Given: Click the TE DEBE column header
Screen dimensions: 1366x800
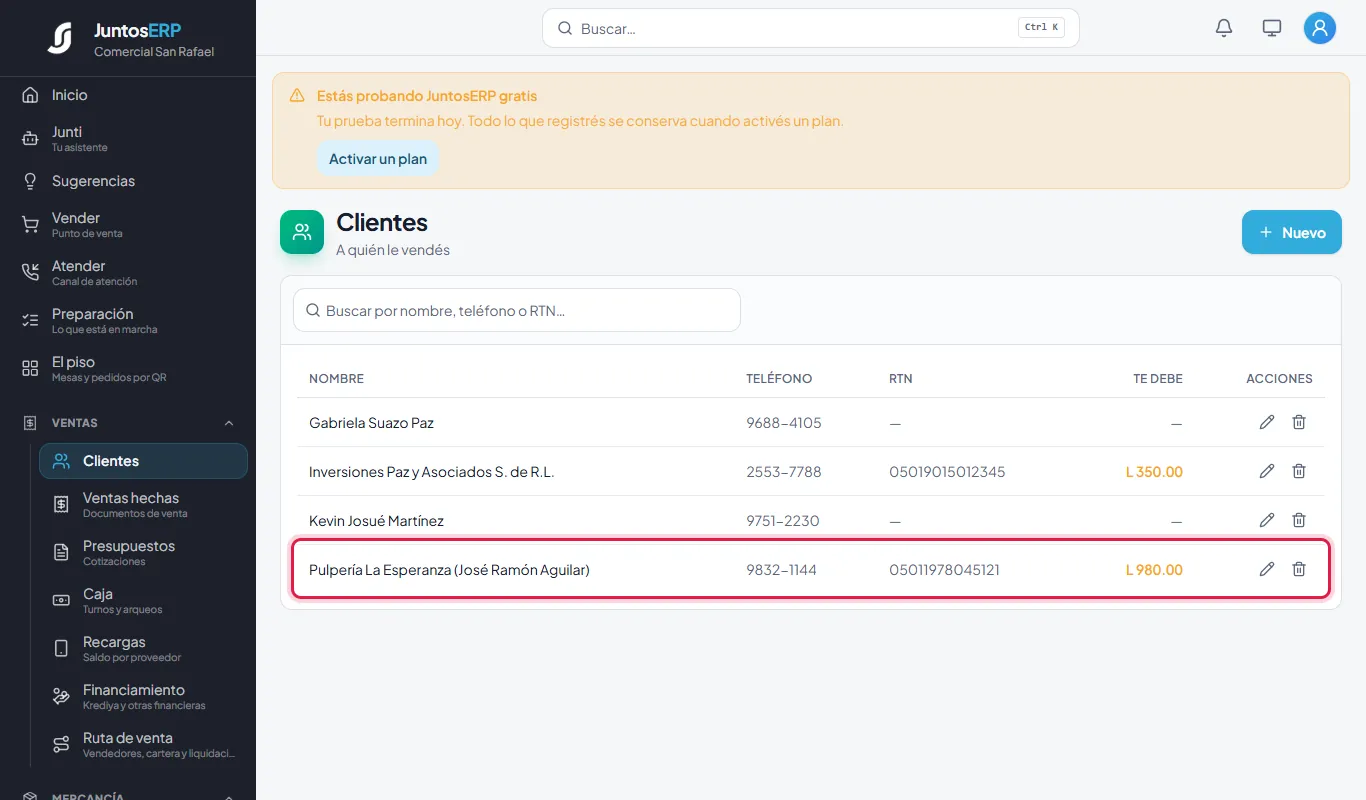Looking at the screenshot, I should click(x=1158, y=379).
